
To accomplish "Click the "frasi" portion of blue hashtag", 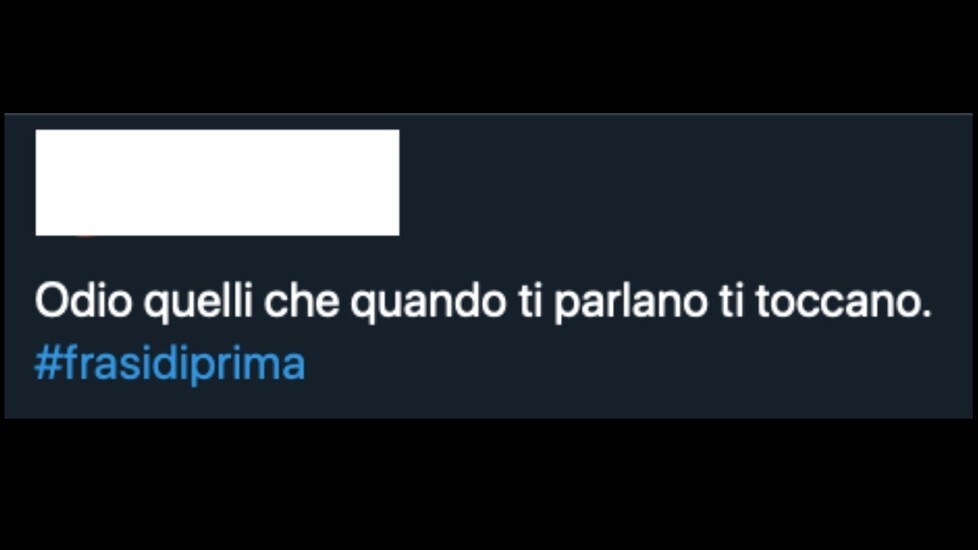I will click(105, 363).
